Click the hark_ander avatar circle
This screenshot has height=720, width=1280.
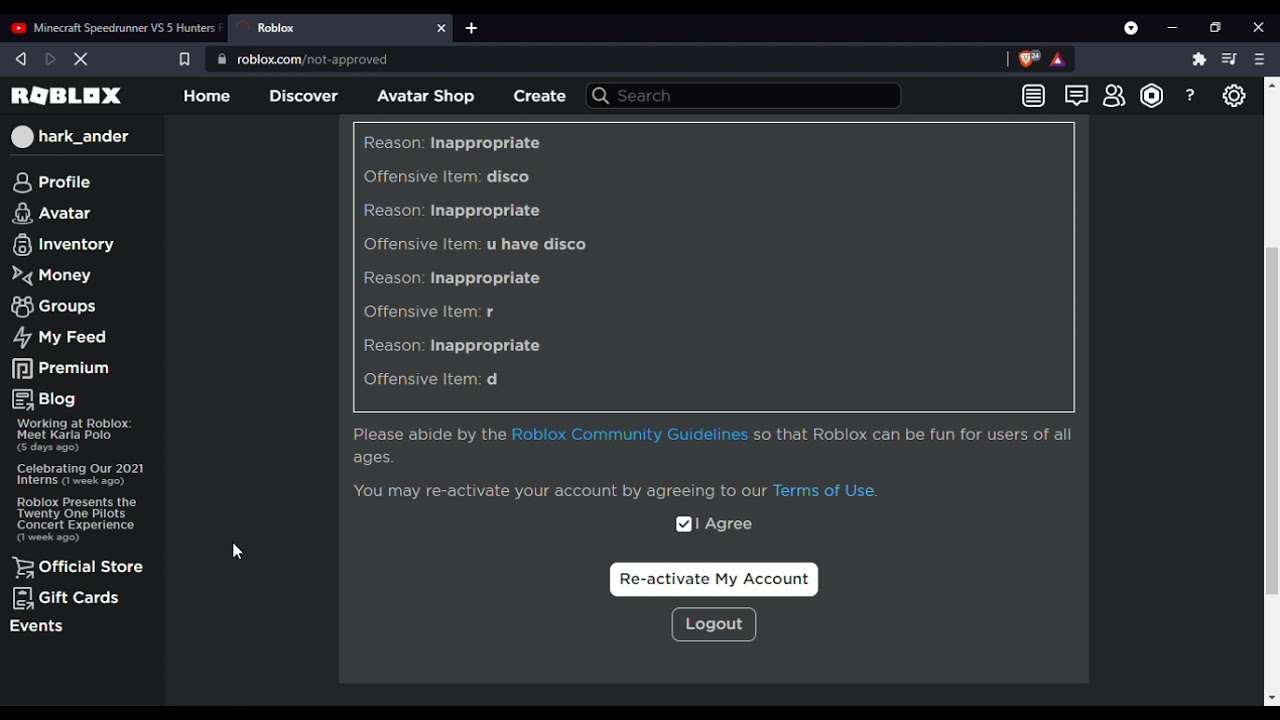(22, 137)
